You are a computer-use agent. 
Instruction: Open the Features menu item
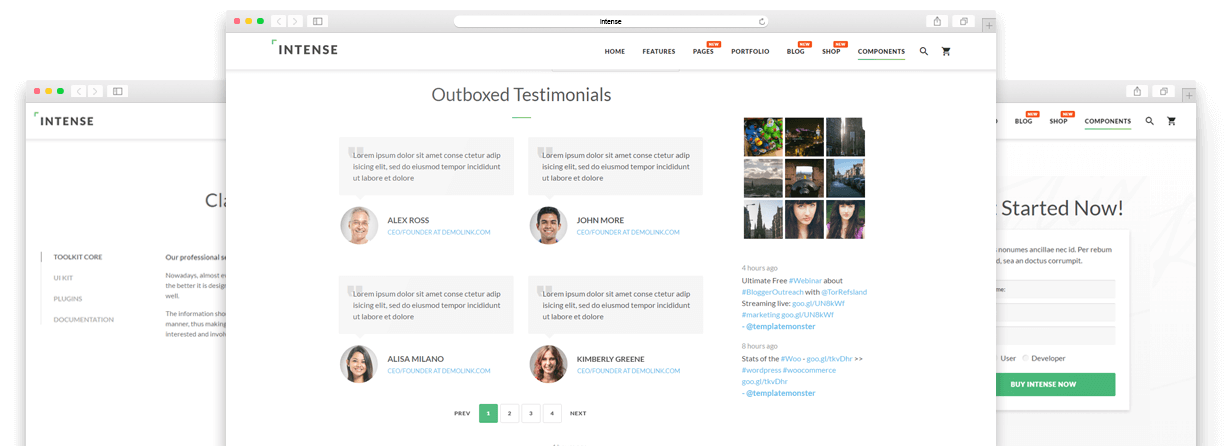(x=658, y=52)
